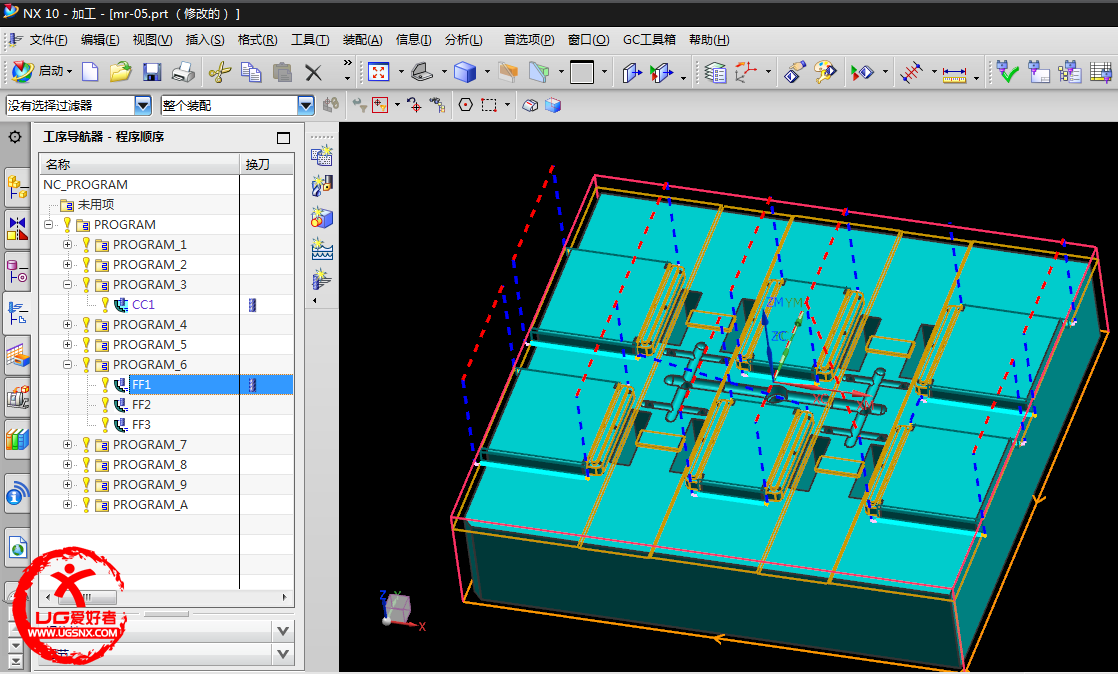This screenshot has height=674, width=1118.
Task: Click the Create Operation icon
Action: click(322, 279)
